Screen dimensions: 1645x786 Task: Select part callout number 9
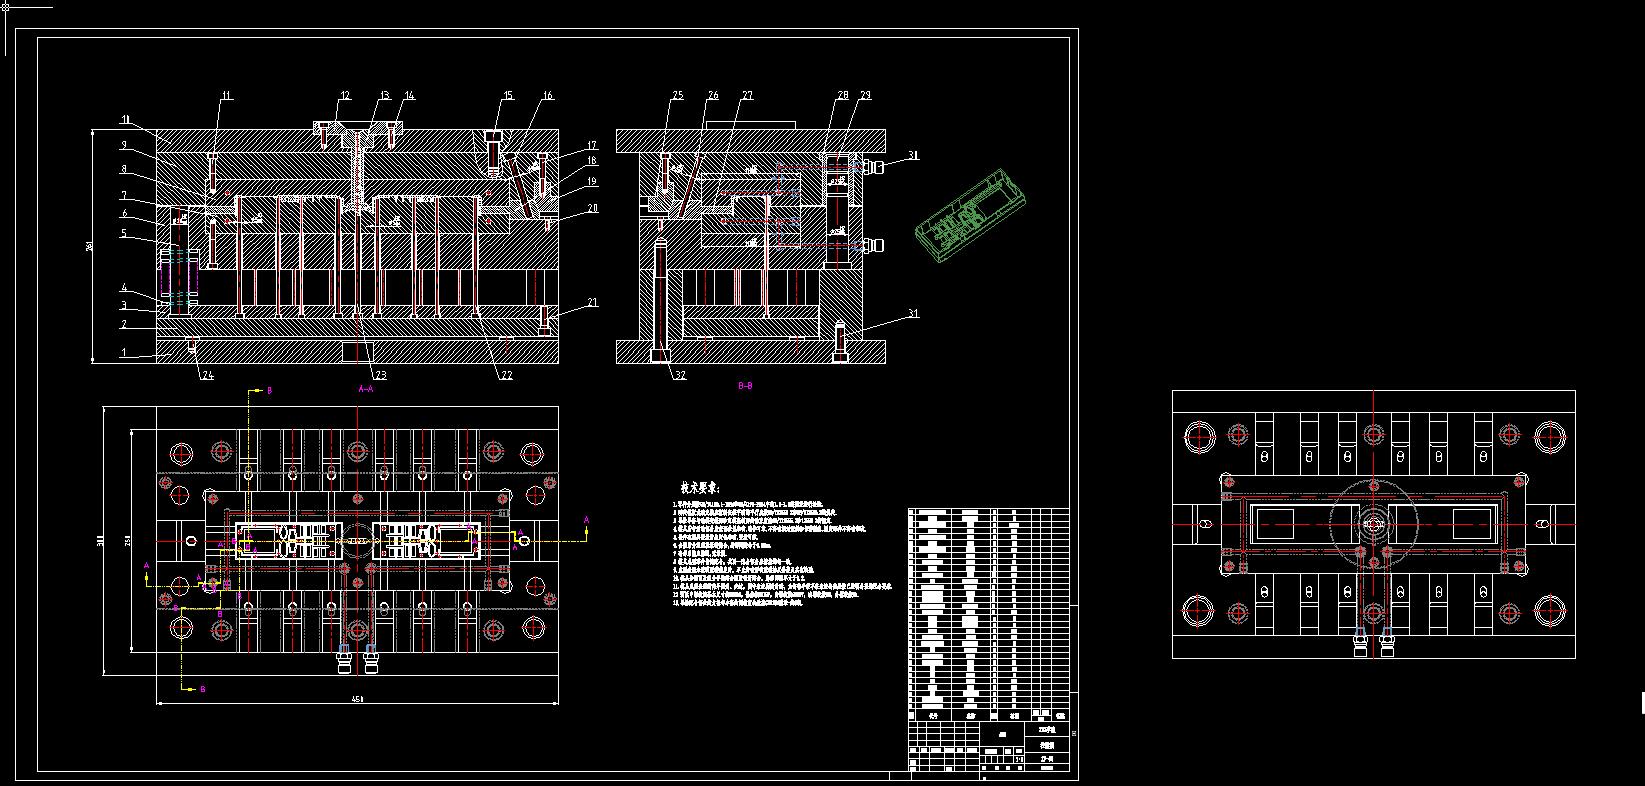click(124, 145)
